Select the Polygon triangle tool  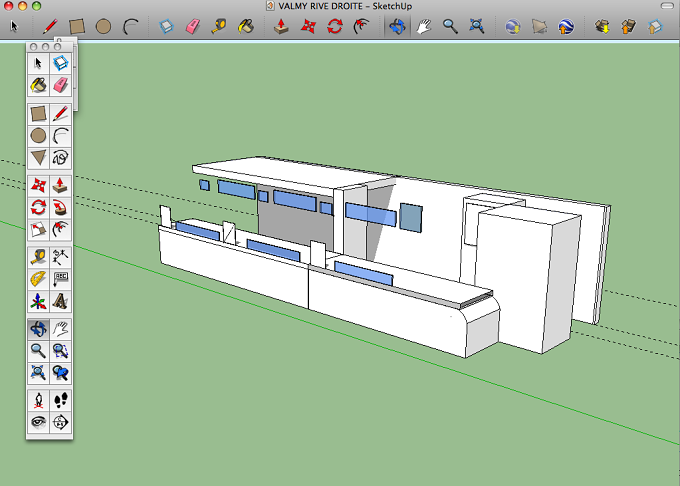(x=38, y=157)
